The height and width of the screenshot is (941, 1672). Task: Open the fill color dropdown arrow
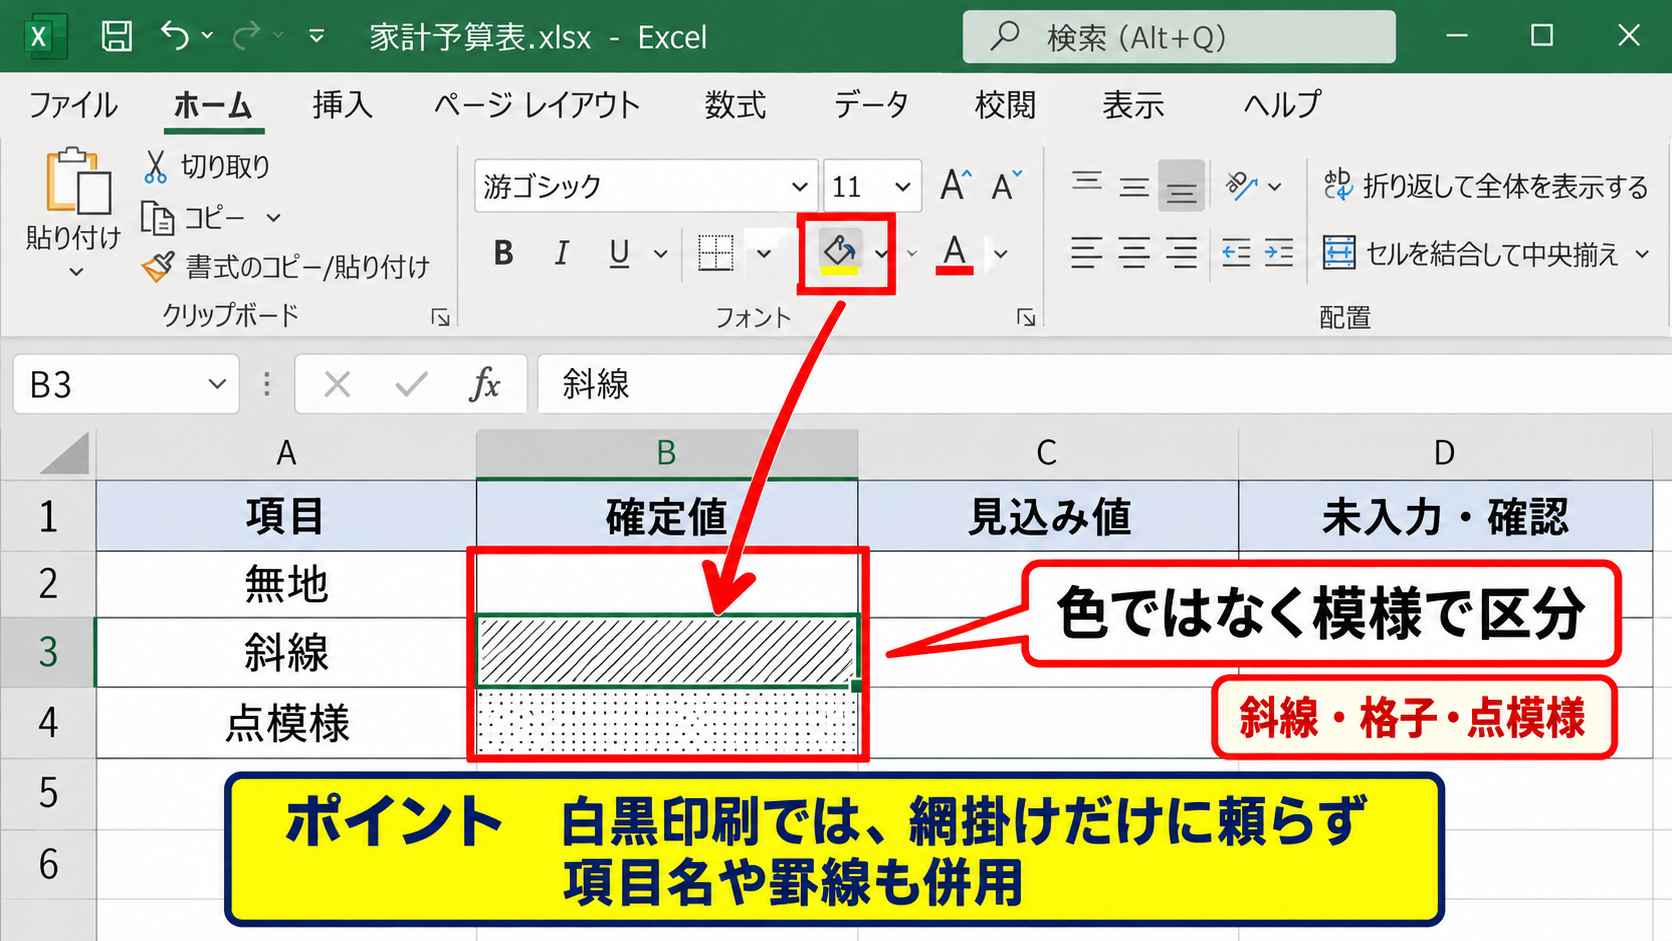pyautogui.click(x=881, y=254)
